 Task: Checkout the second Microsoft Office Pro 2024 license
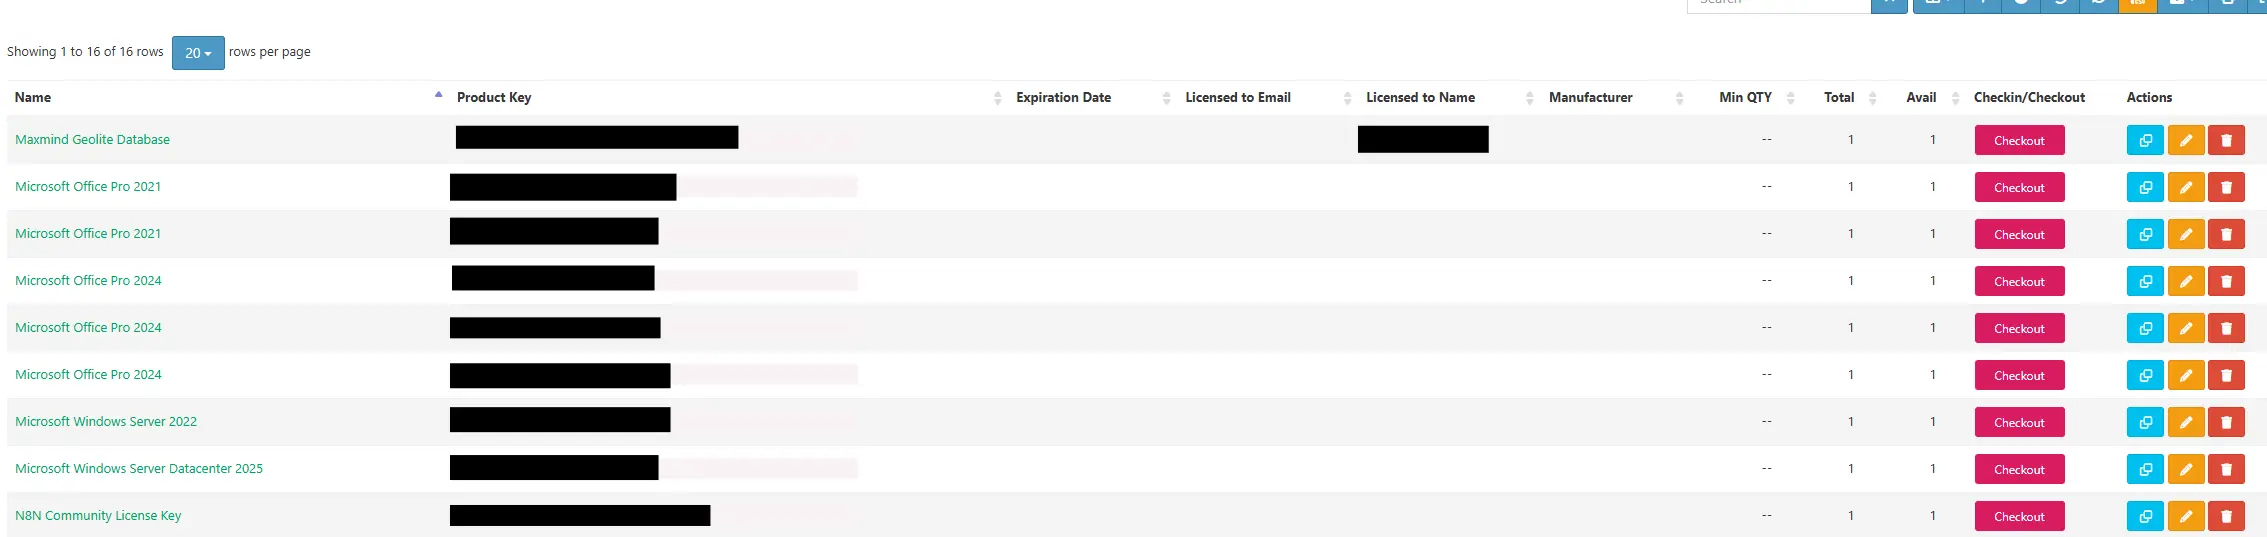click(2019, 328)
